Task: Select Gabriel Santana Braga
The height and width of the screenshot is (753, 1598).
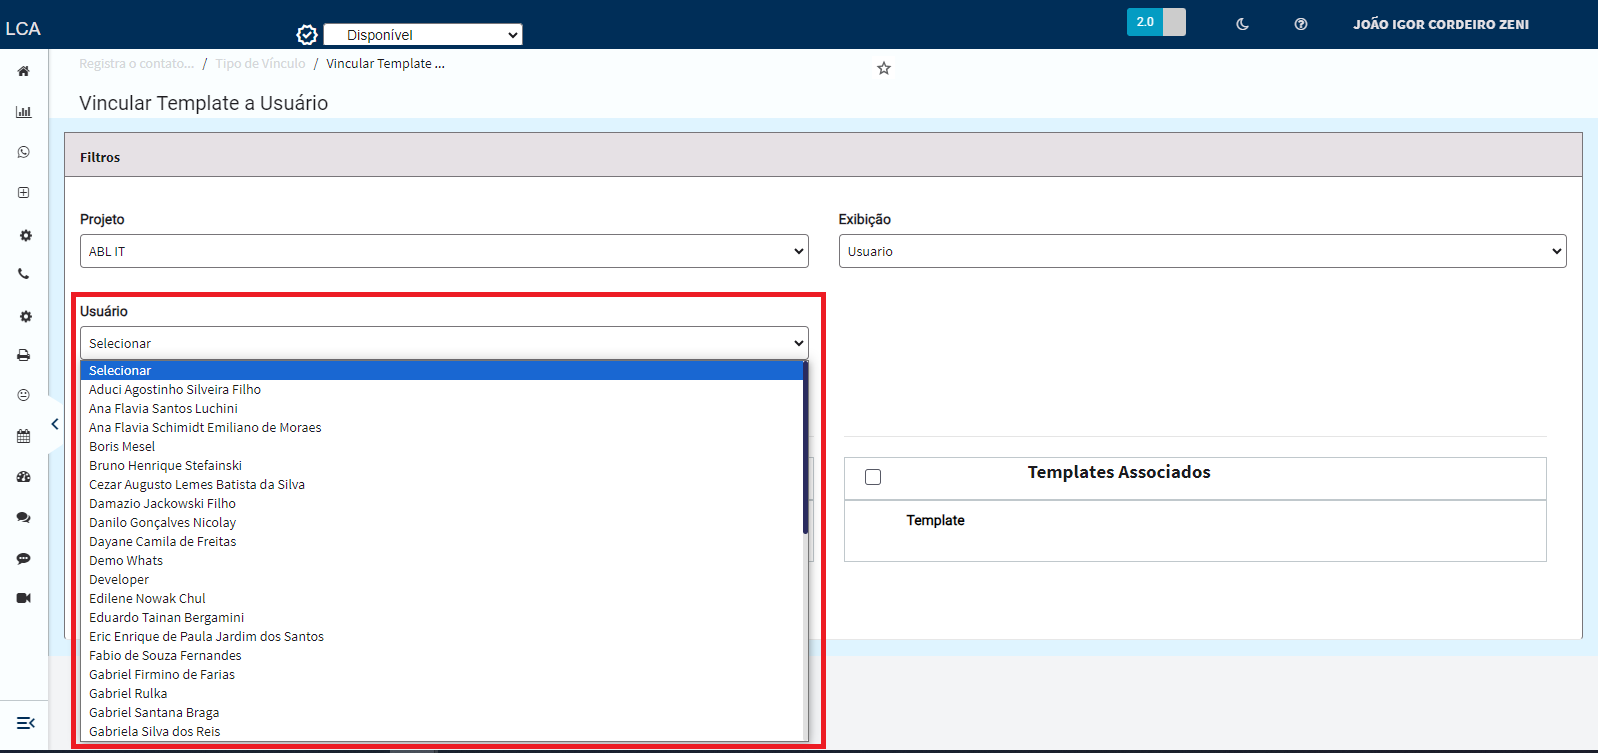Action: [x=442, y=712]
